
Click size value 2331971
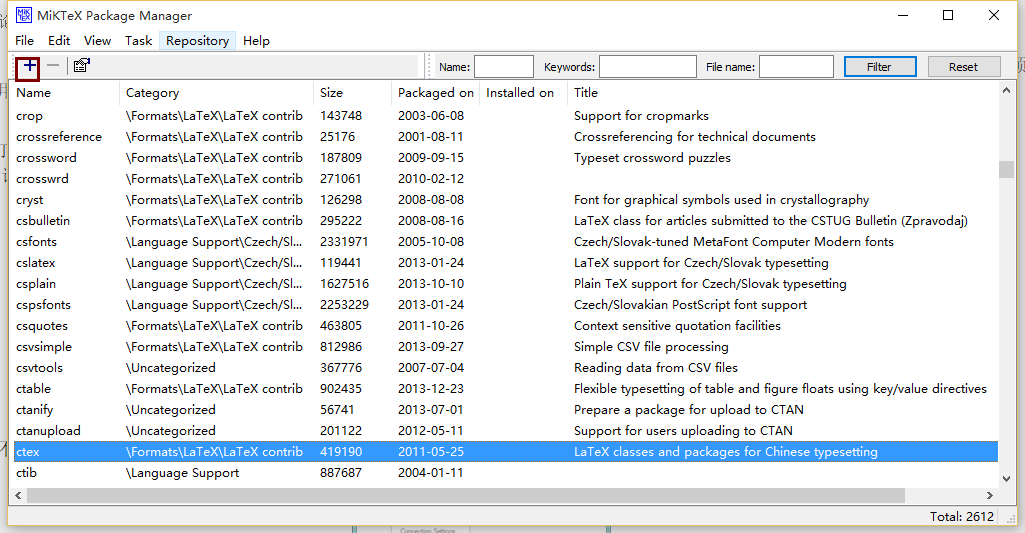pyautogui.click(x=344, y=241)
